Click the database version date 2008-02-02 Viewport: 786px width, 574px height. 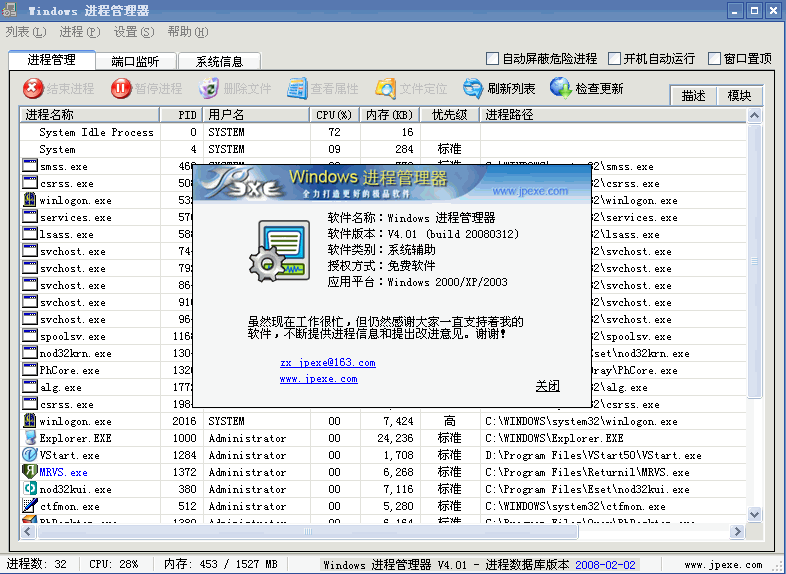(x=605, y=565)
